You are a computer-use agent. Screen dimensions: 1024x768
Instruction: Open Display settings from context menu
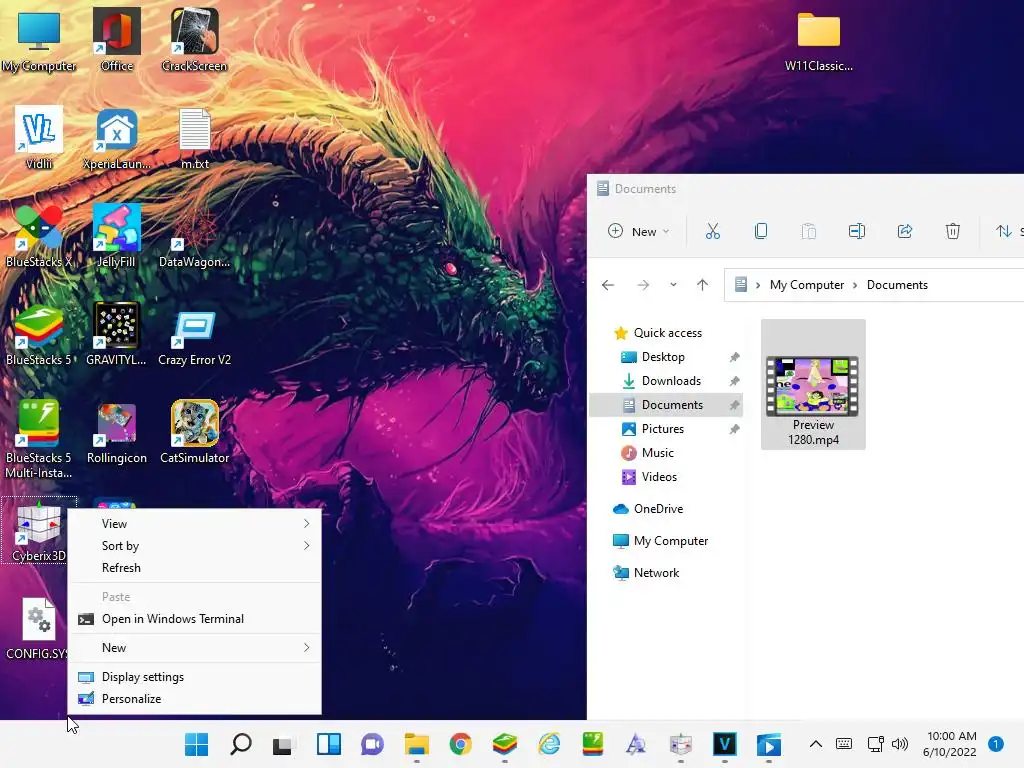coord(195,677)
